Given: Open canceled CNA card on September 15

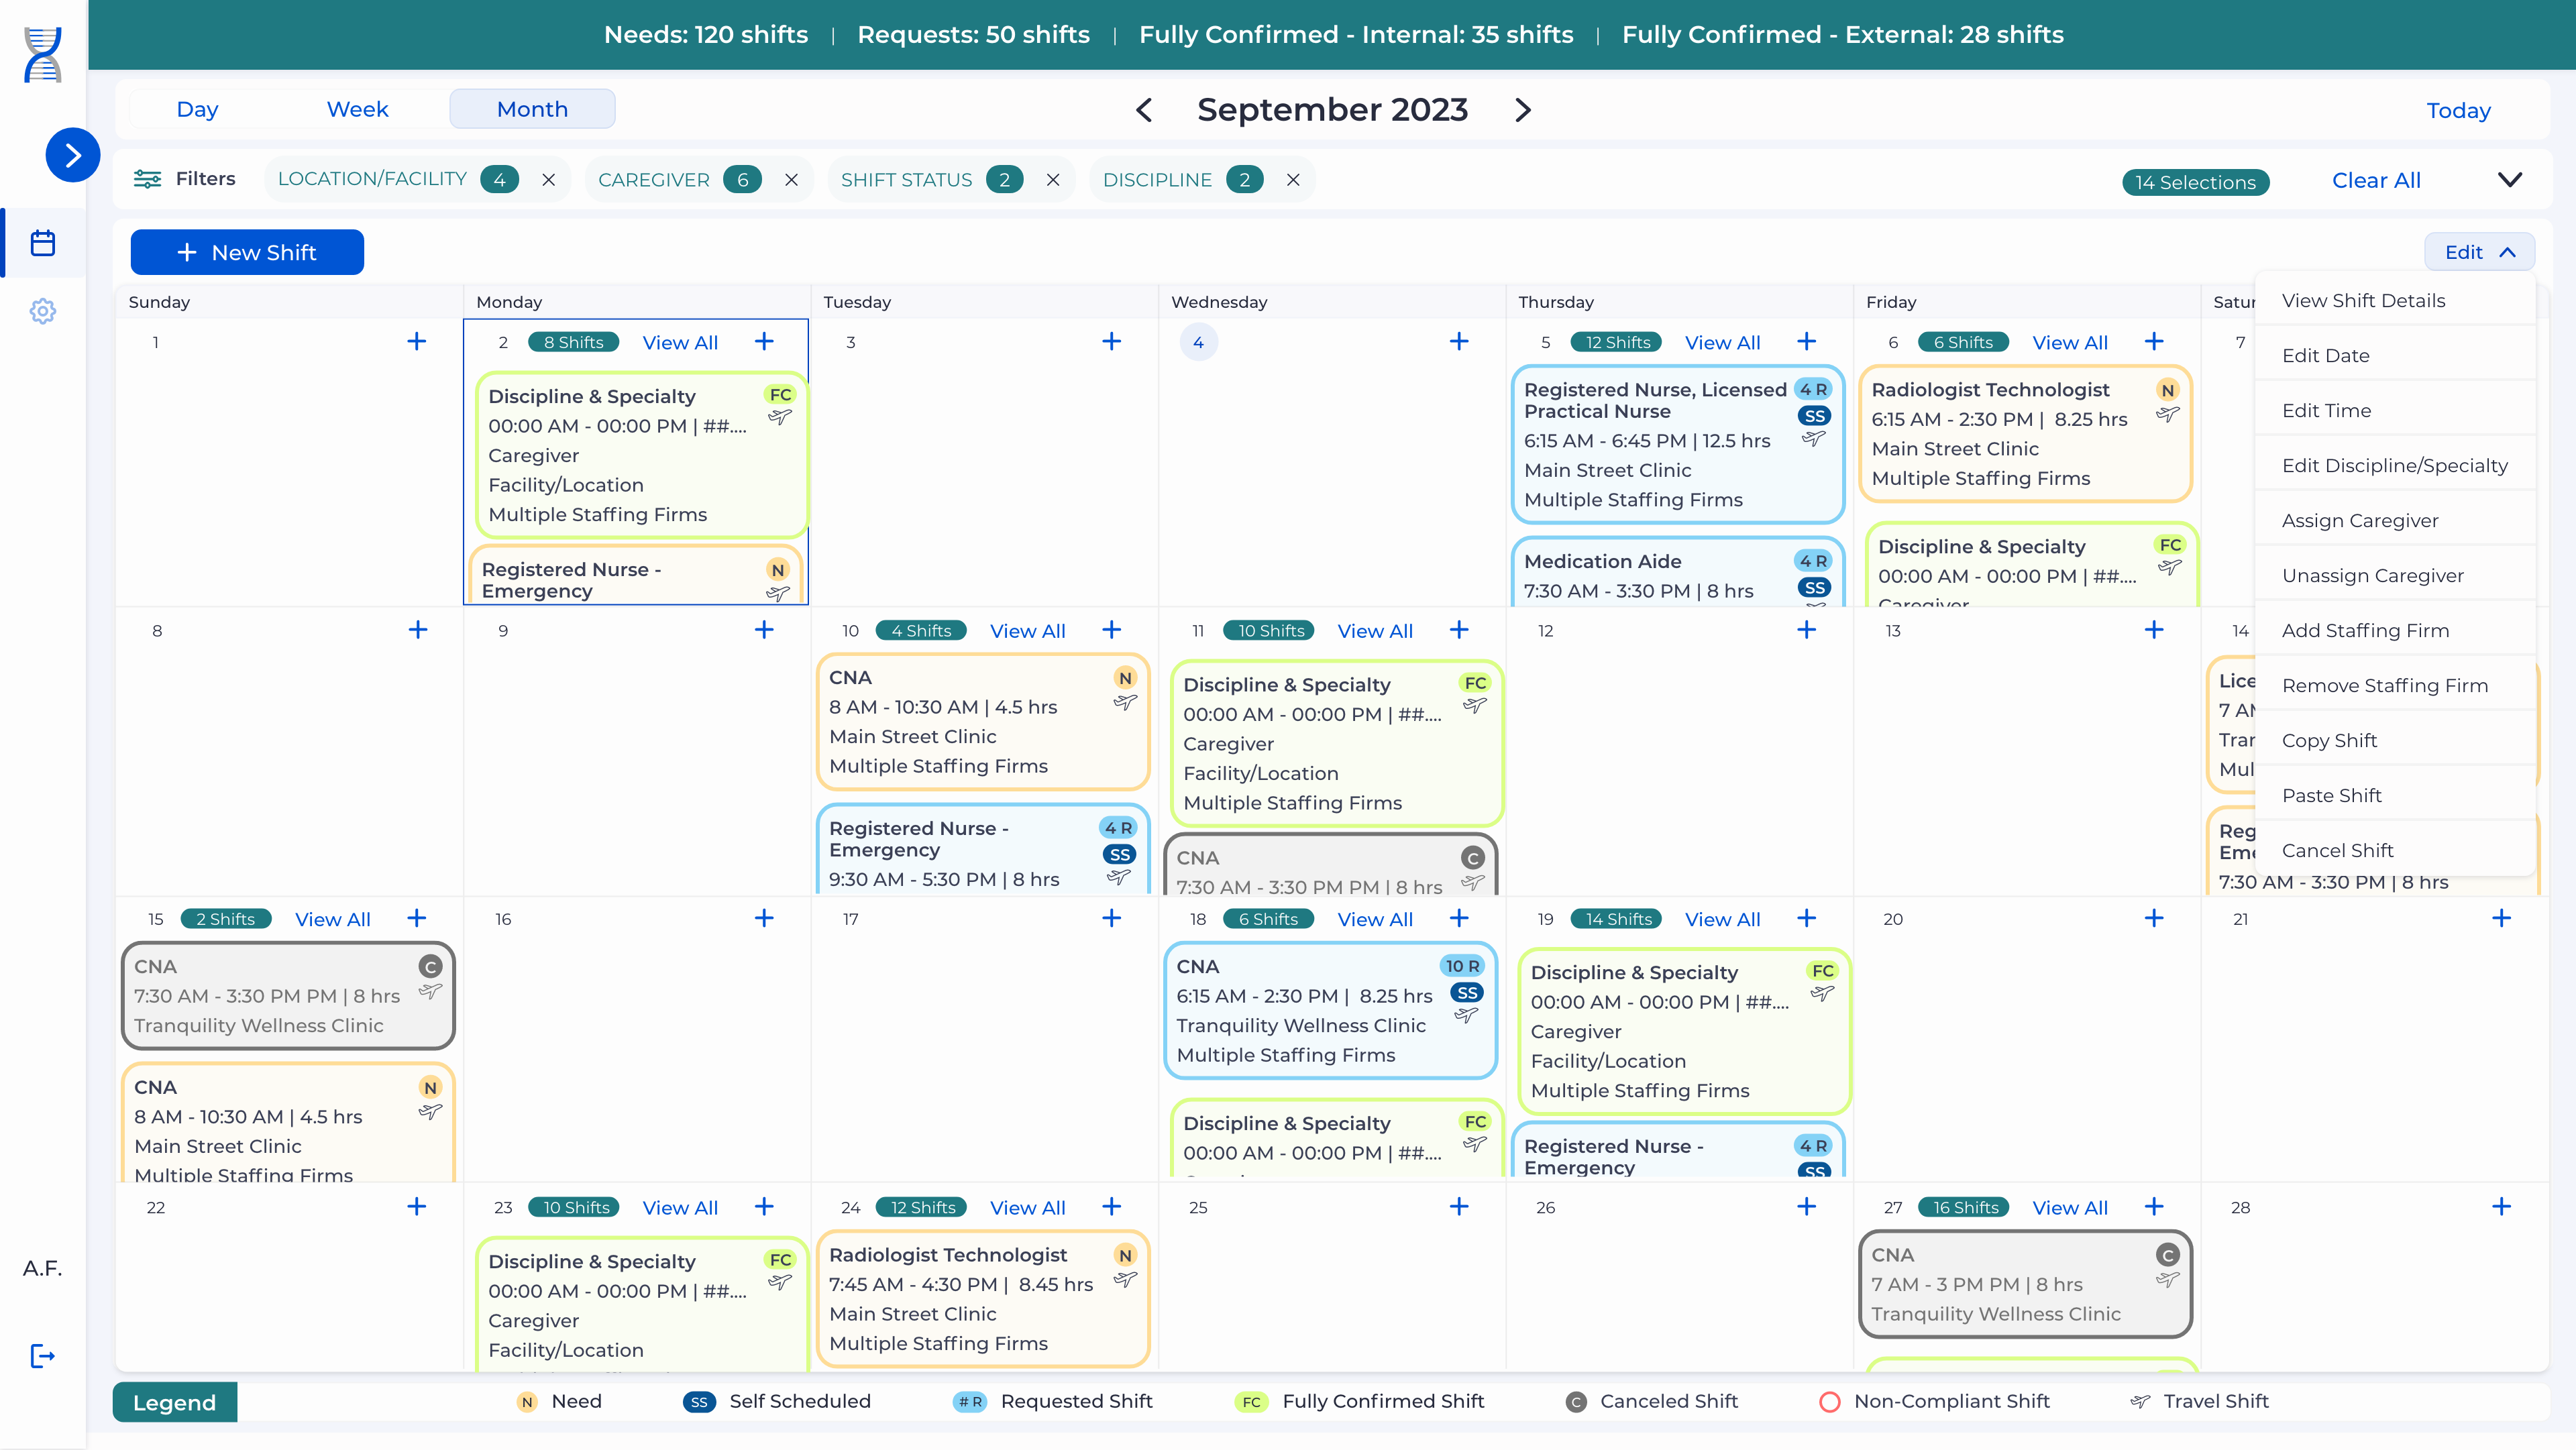Looking at the screenshot, I should (x=288, y=996).
